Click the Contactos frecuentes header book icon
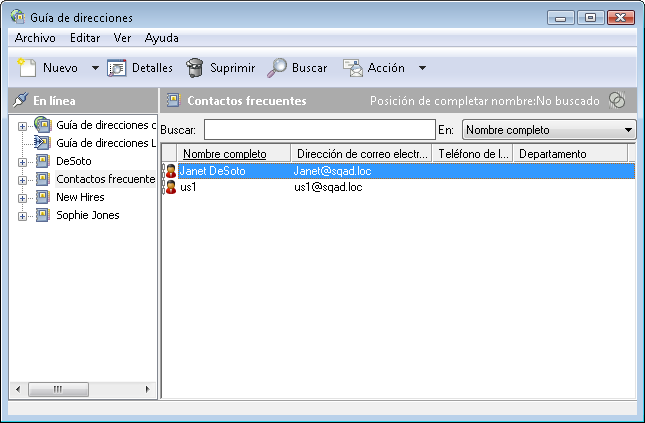The height and width of the screenshot is (423, 645). pos(174,100)
